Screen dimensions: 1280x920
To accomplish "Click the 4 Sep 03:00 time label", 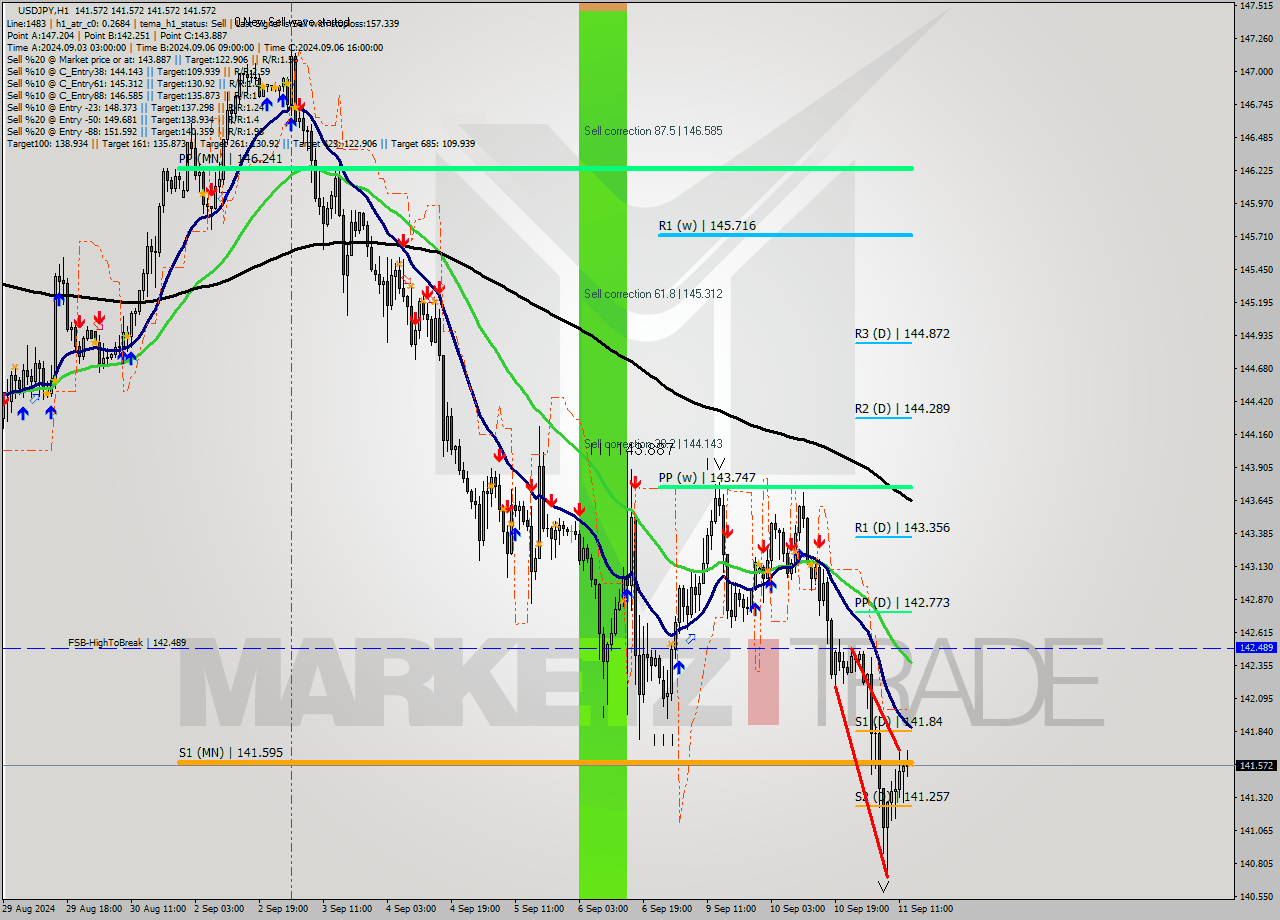I will coord(413,909).
